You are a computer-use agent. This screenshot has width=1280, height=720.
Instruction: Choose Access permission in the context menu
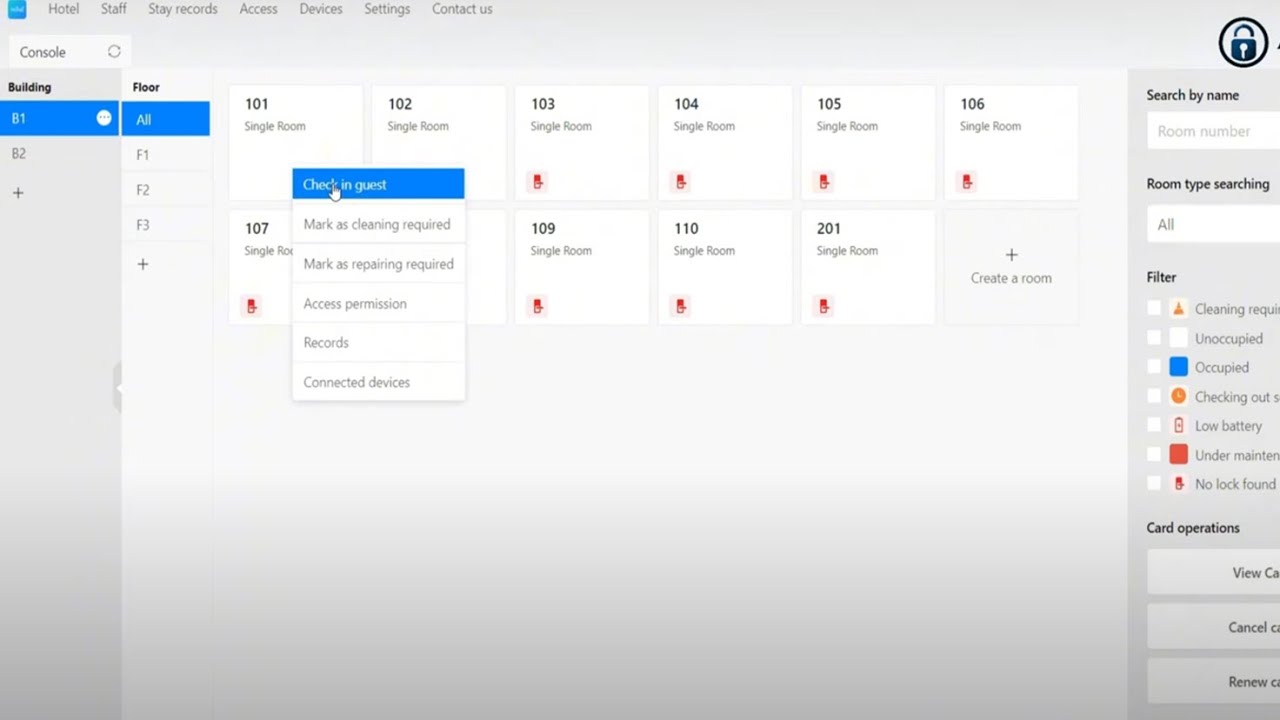[378, 303]
